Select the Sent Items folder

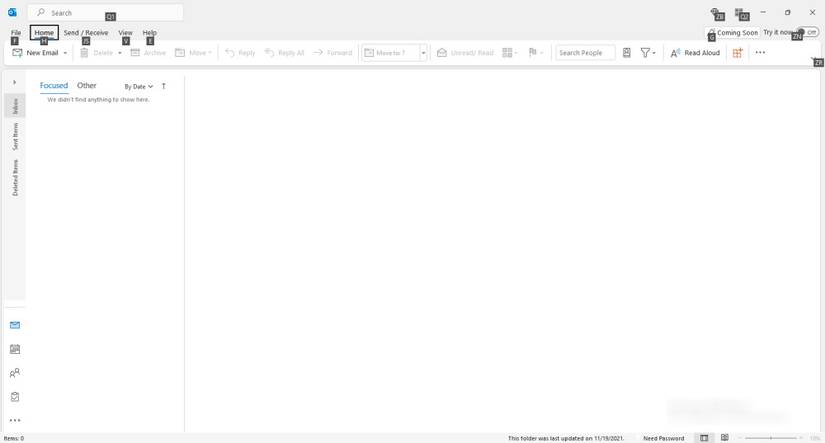tap(15, 136)
